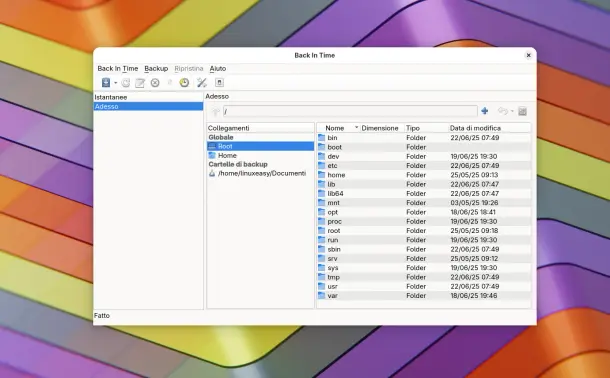
Task: Click the lib64 folder icon
Action: [x=321, y=193]
